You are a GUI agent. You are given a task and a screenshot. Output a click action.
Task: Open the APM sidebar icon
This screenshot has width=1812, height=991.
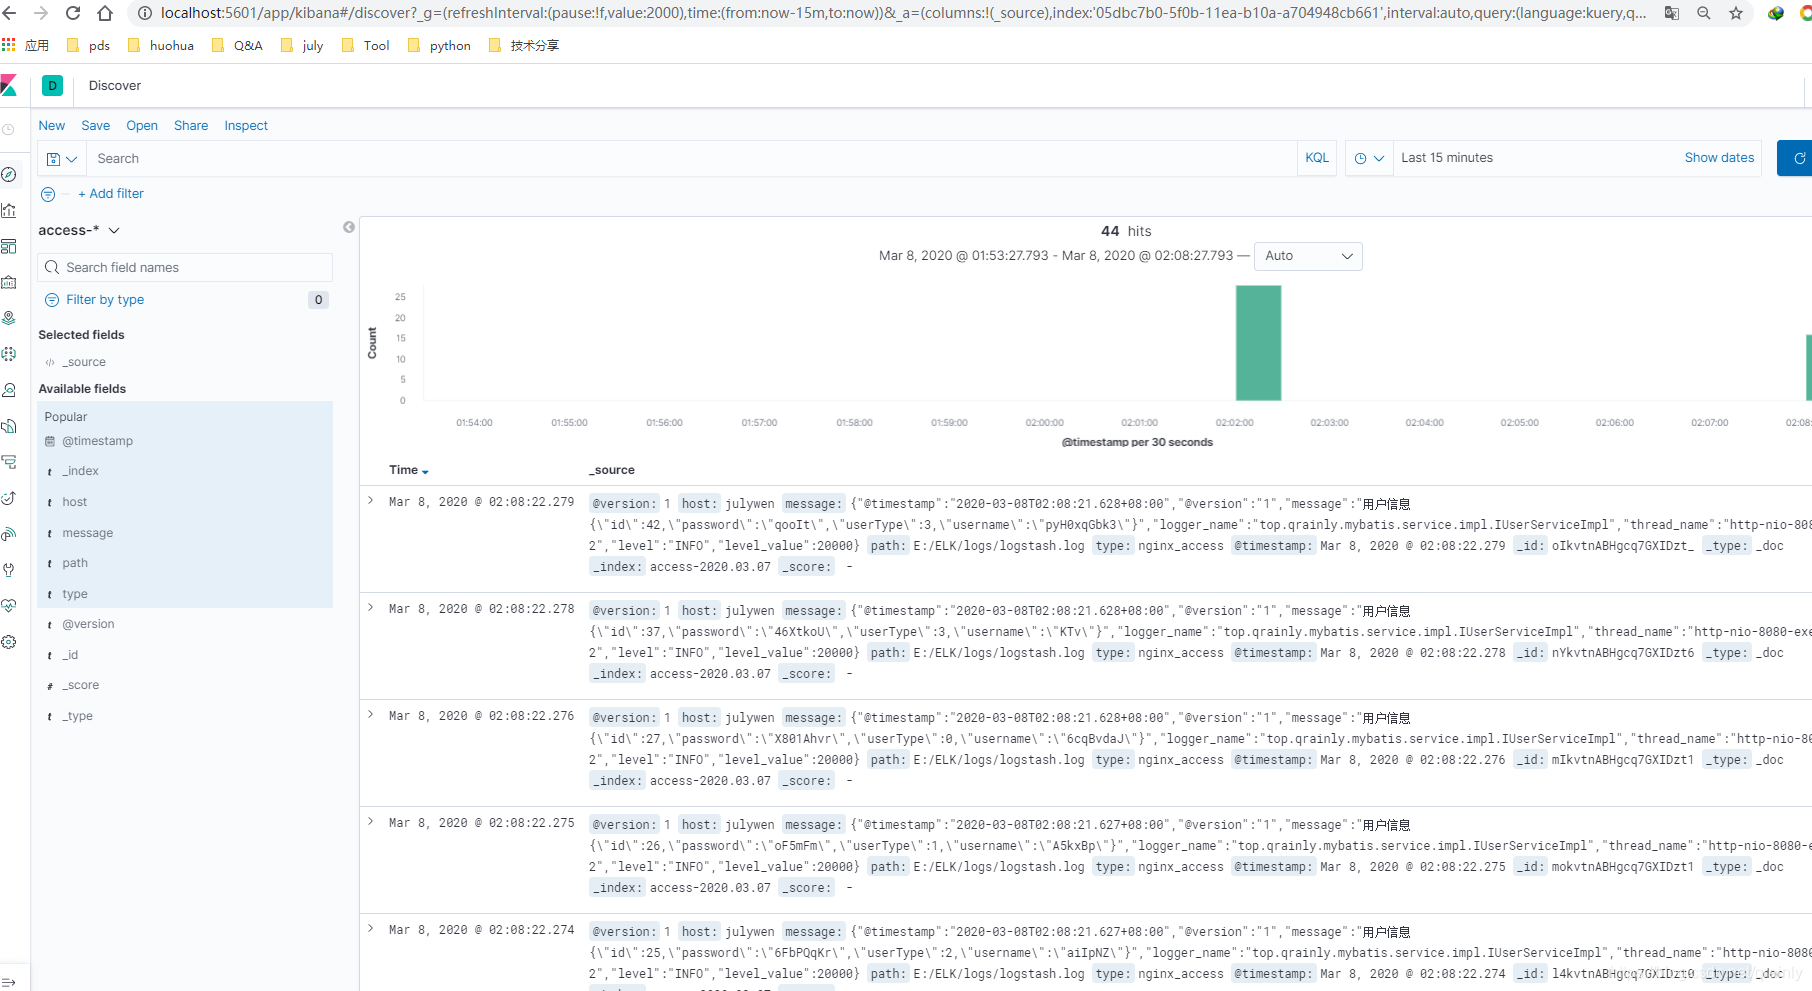click(9, 462)
